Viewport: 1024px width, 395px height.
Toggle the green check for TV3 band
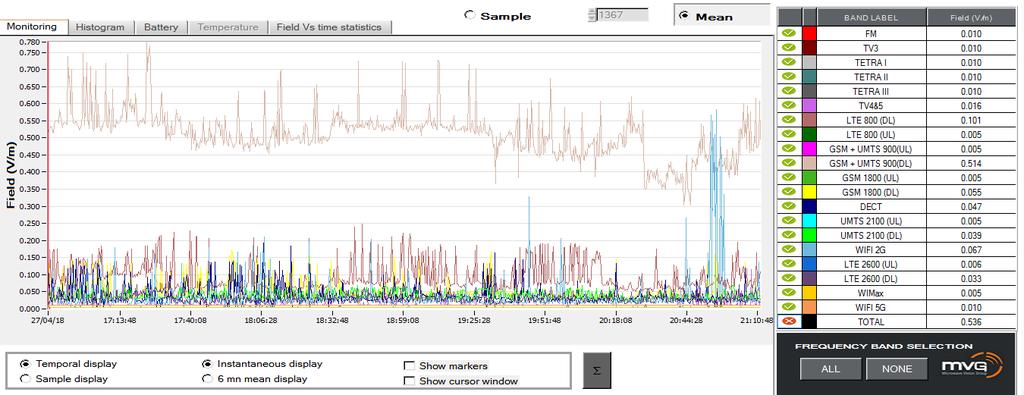click(788, 48)
